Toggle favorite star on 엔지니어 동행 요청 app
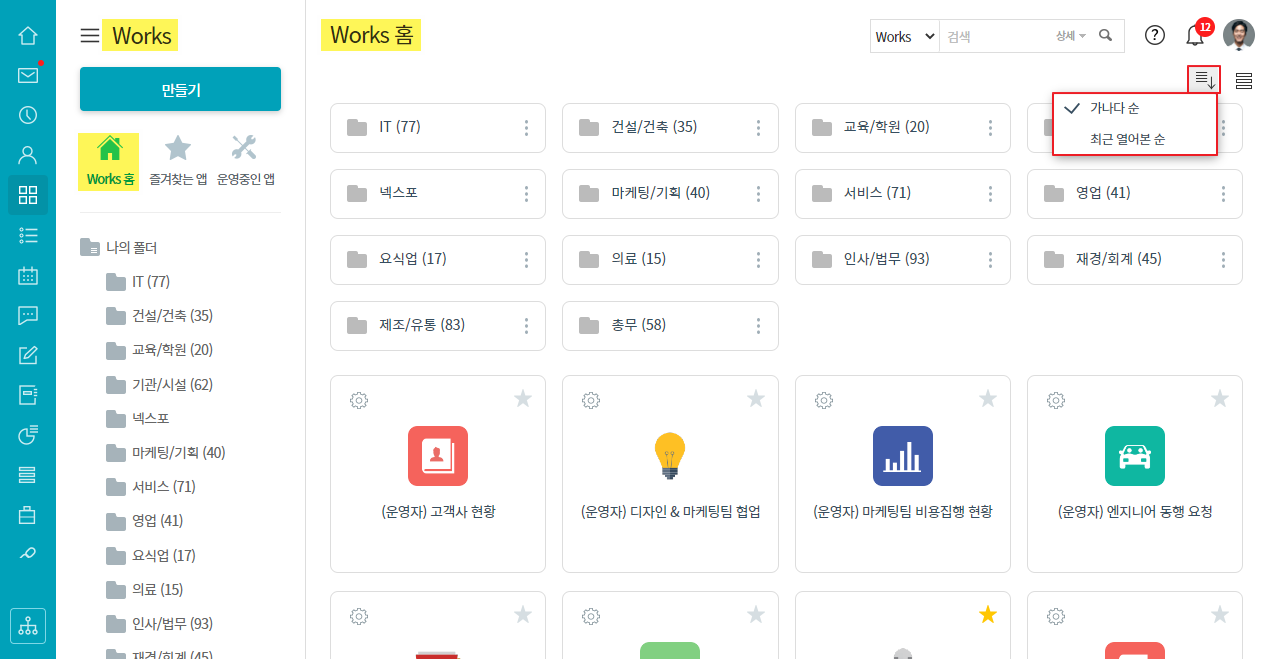 click(1220, 399)
